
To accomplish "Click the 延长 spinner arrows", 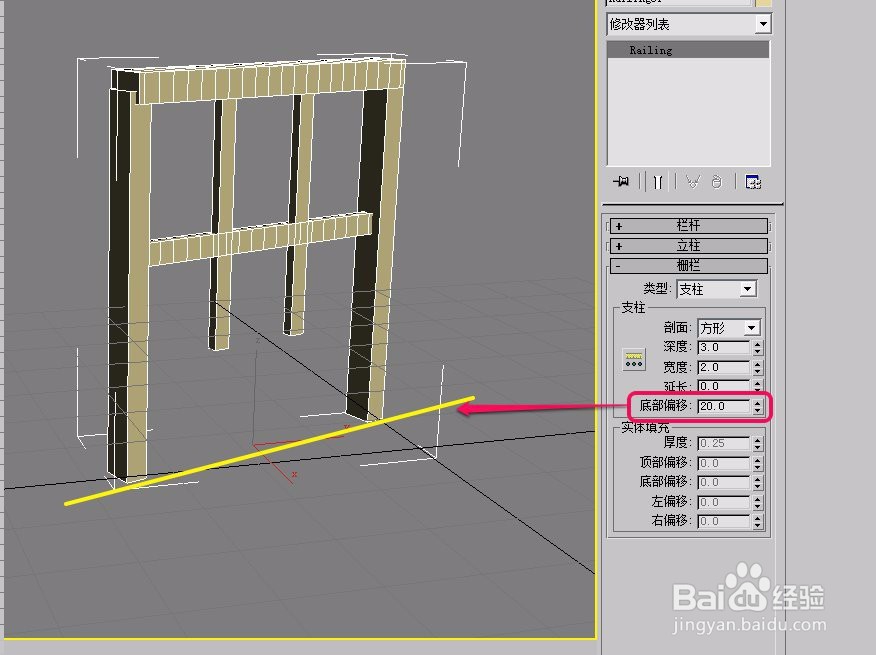I will click(758, 386).
